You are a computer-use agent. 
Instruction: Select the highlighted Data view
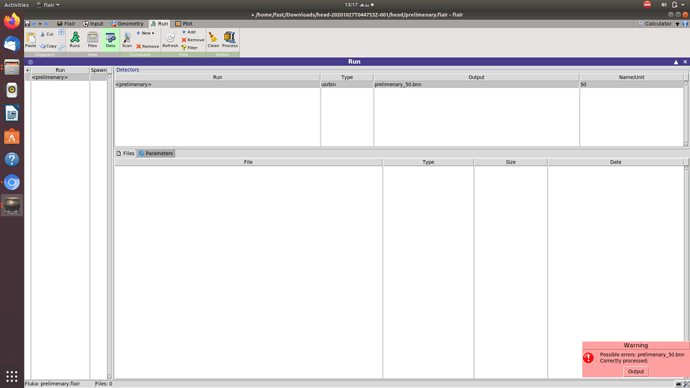click(110, 40)
